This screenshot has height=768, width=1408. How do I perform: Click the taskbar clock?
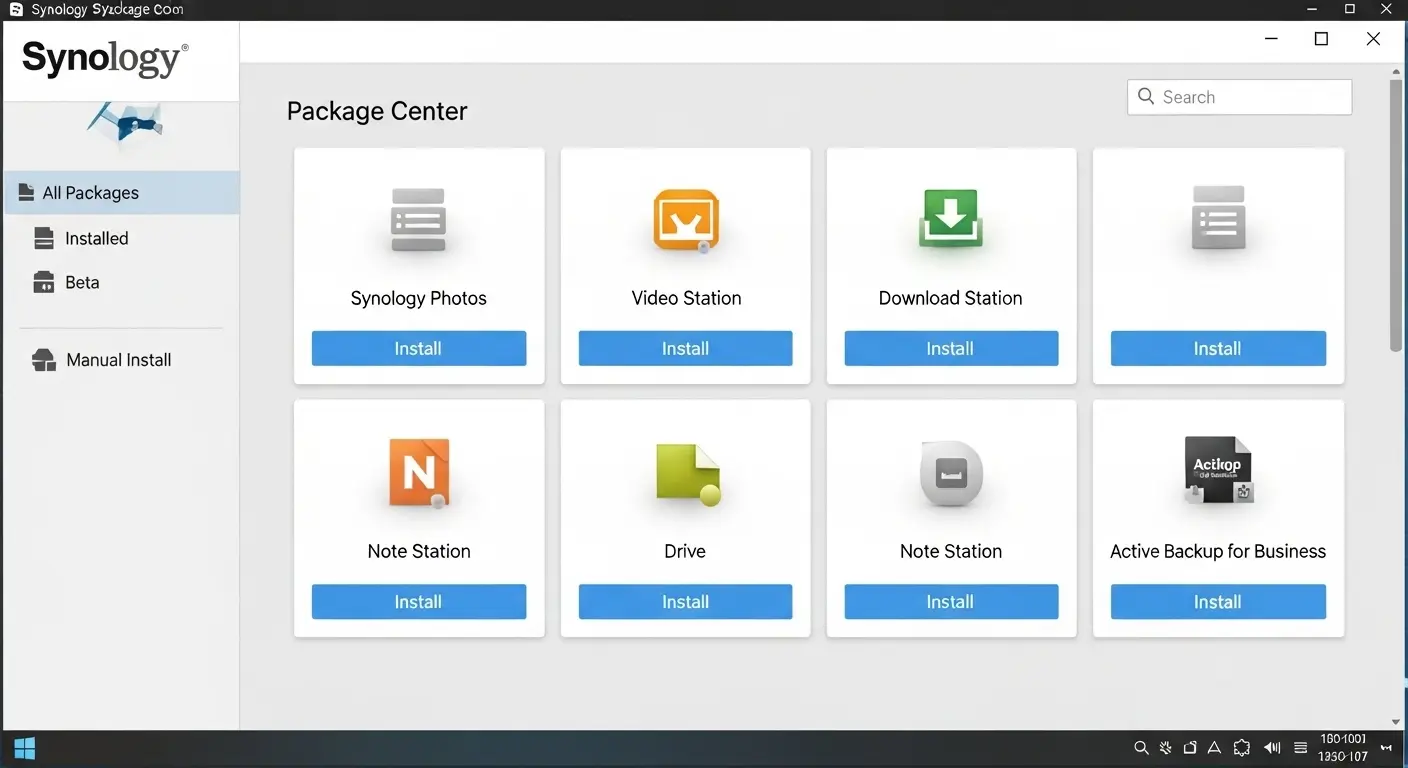click(1343, 748)
